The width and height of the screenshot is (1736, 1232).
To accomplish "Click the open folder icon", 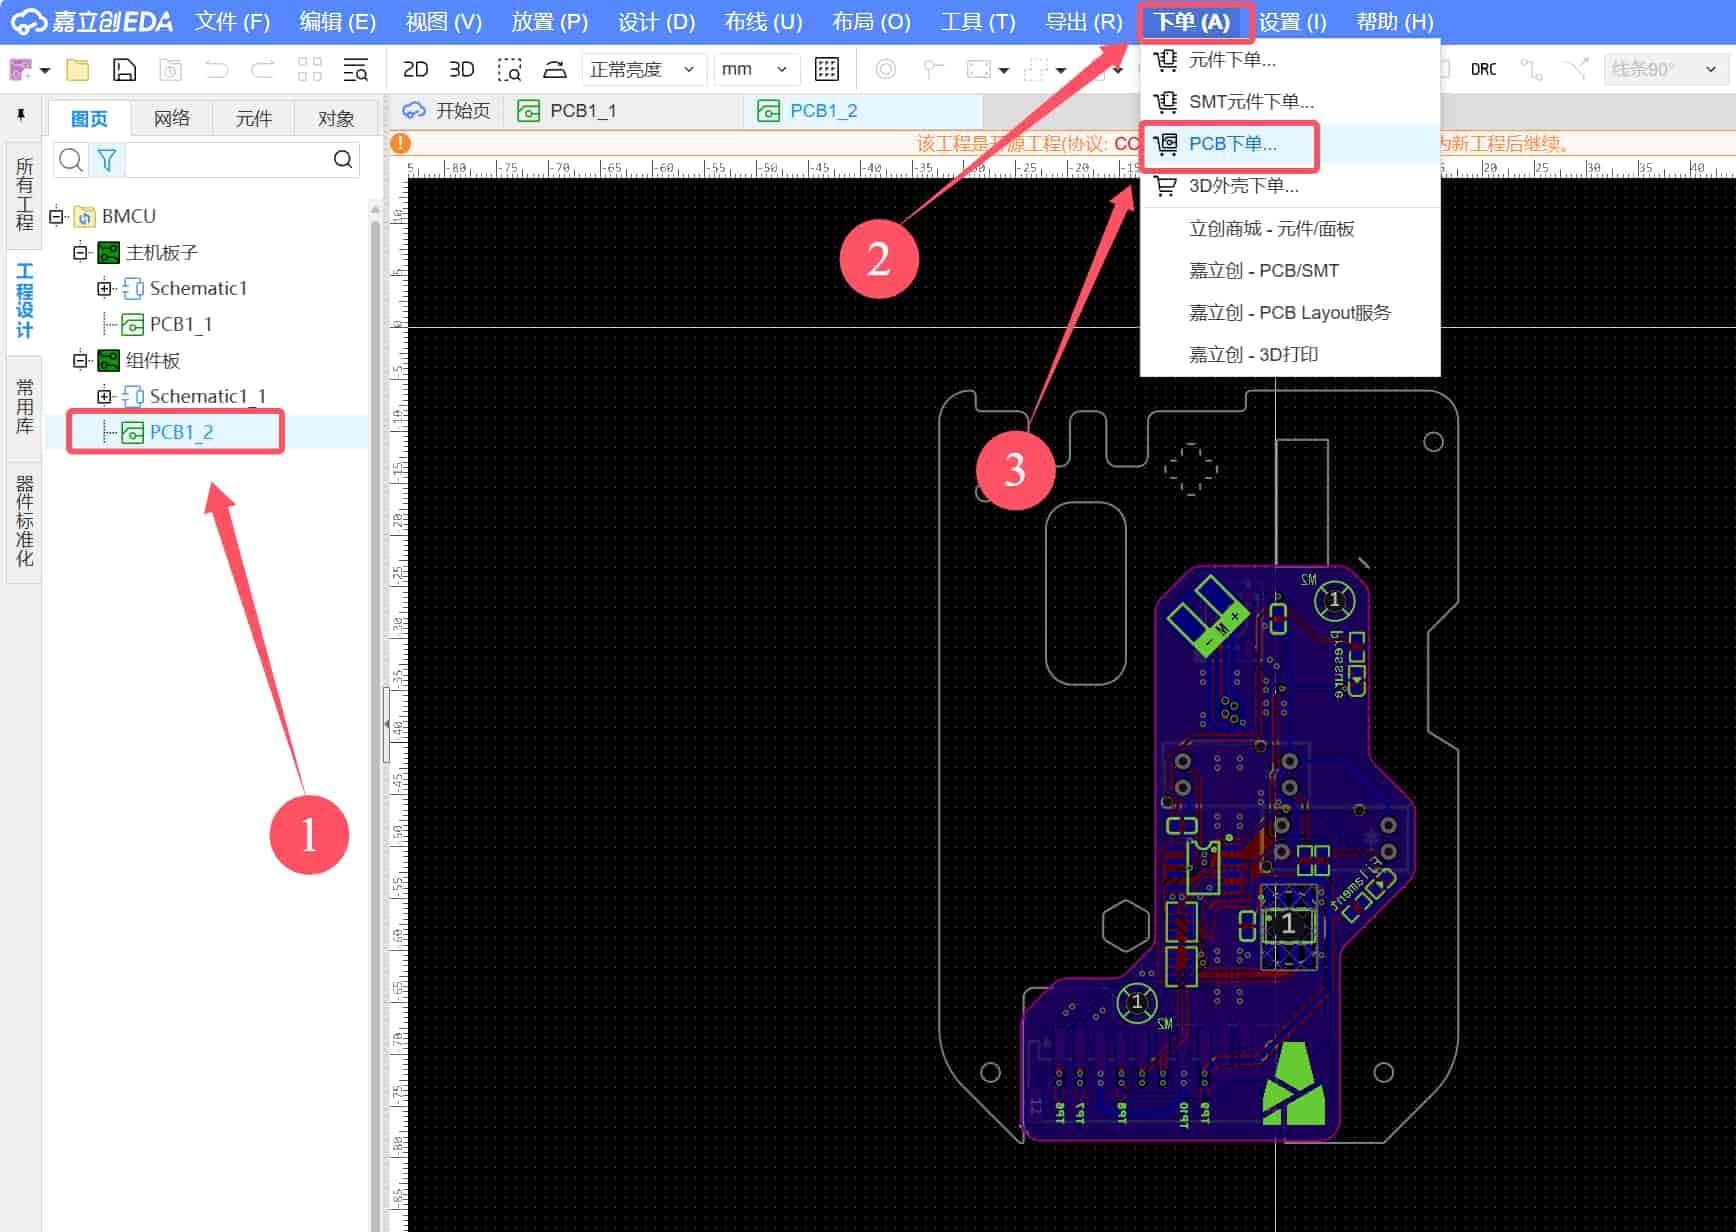I will [78, 70].
